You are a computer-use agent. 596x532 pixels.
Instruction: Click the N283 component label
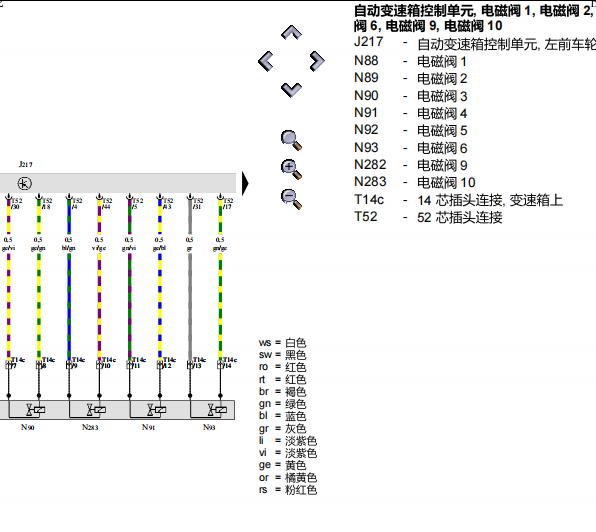click(x=90, y=428)
